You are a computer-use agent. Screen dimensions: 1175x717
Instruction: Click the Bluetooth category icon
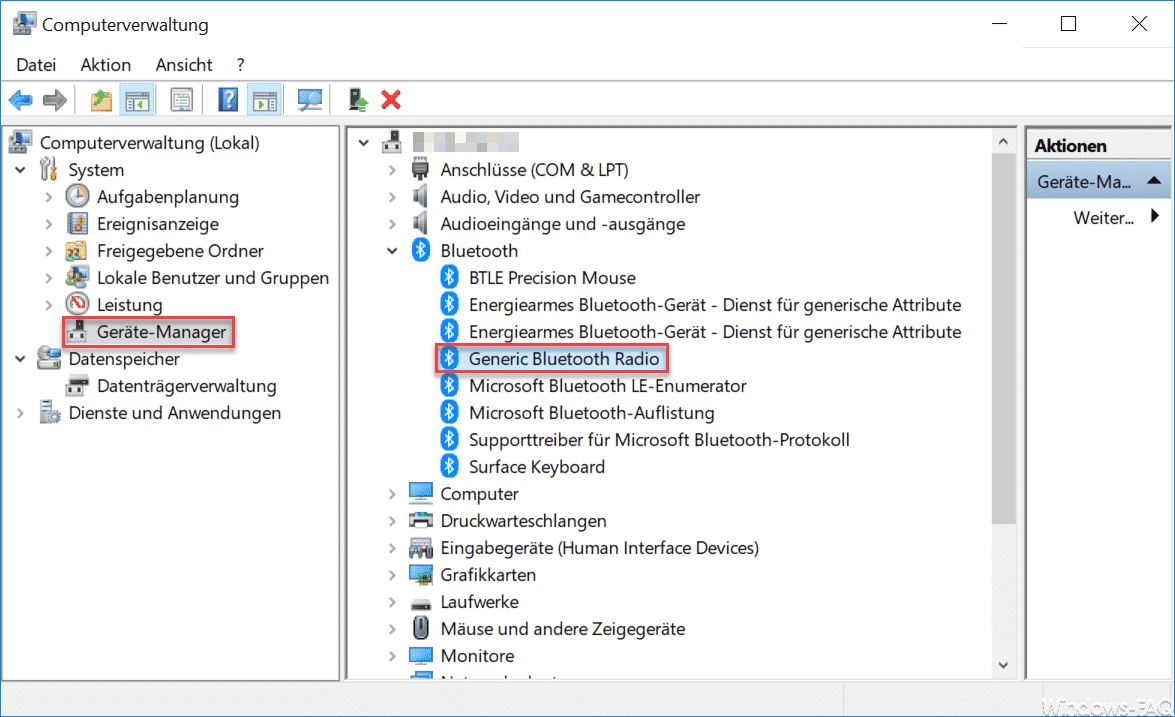click(x=420, y=250)
